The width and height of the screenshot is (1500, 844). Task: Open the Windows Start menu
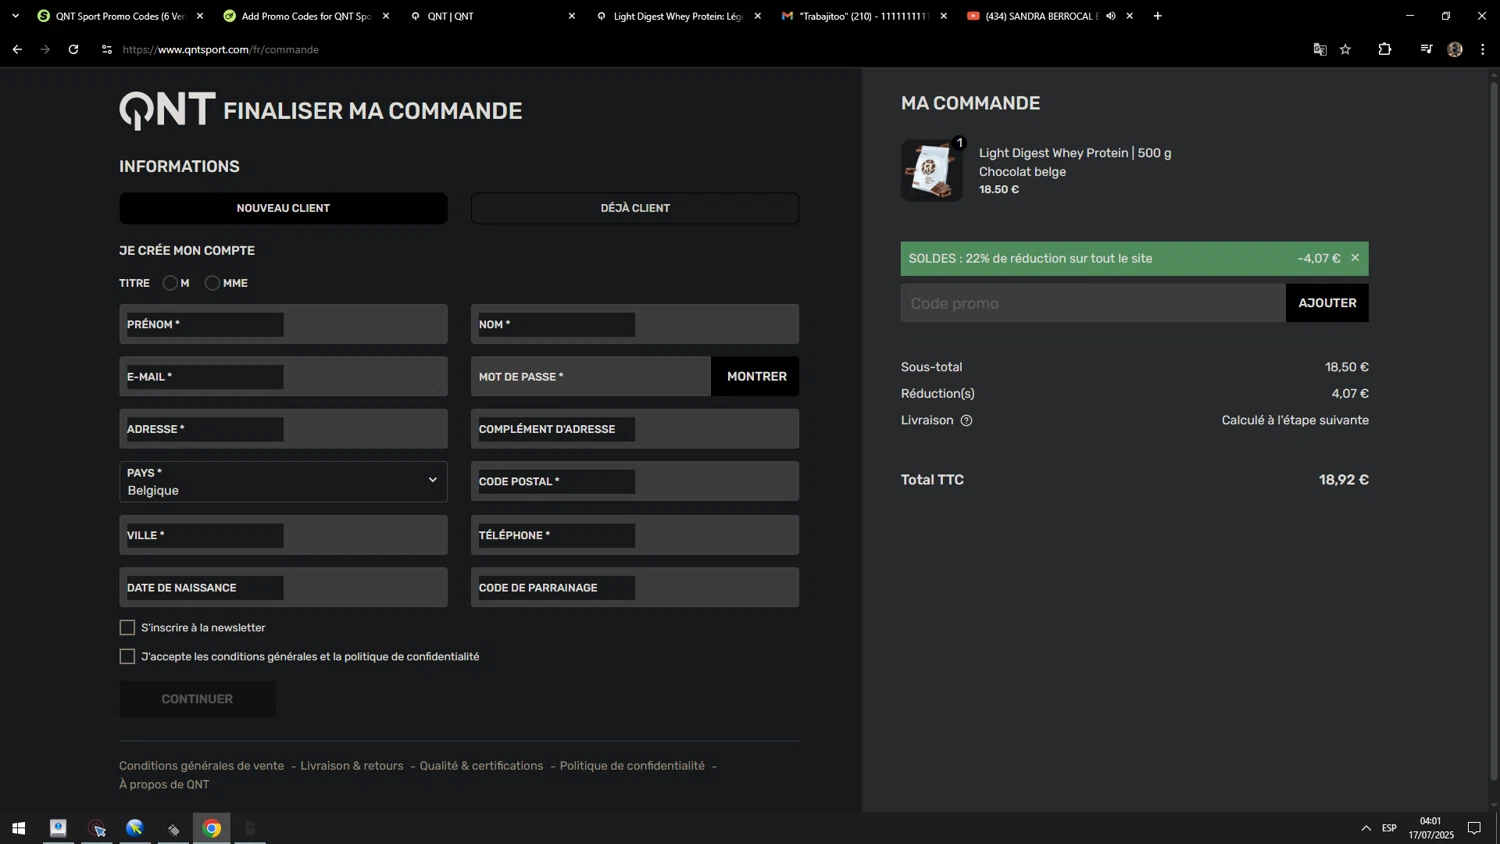(x=18, y=828)
